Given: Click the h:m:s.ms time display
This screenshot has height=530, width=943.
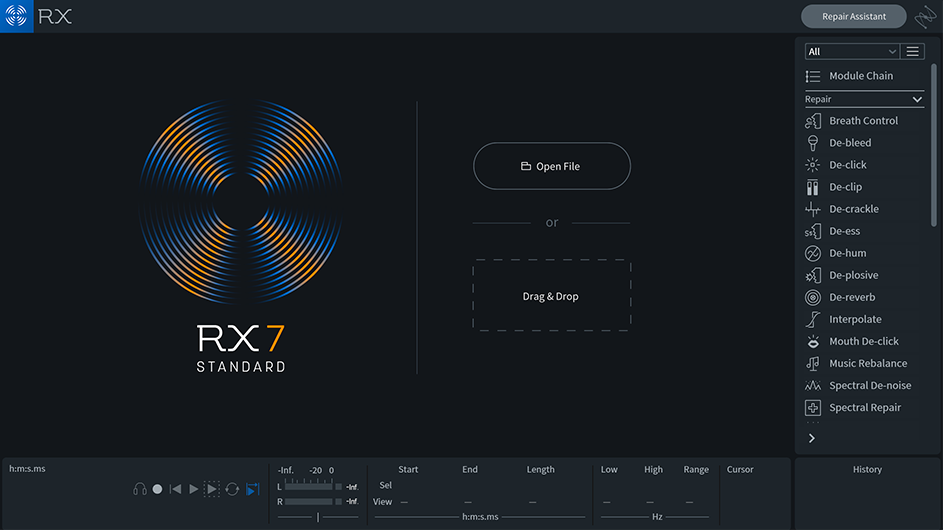Looking at the screenshot, I should [x=27, y=469].
